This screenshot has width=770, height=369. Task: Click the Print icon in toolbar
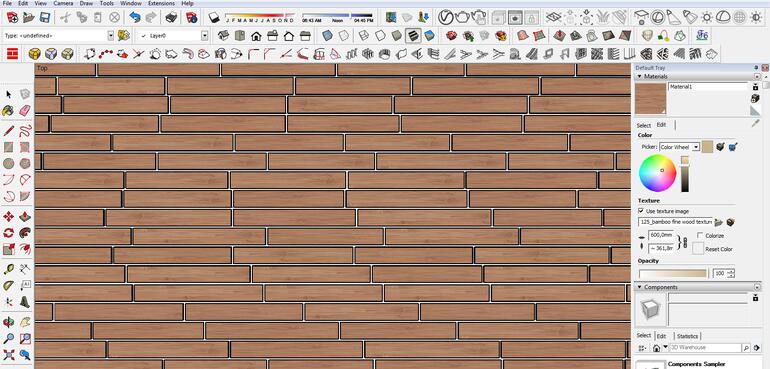point(171,18)
